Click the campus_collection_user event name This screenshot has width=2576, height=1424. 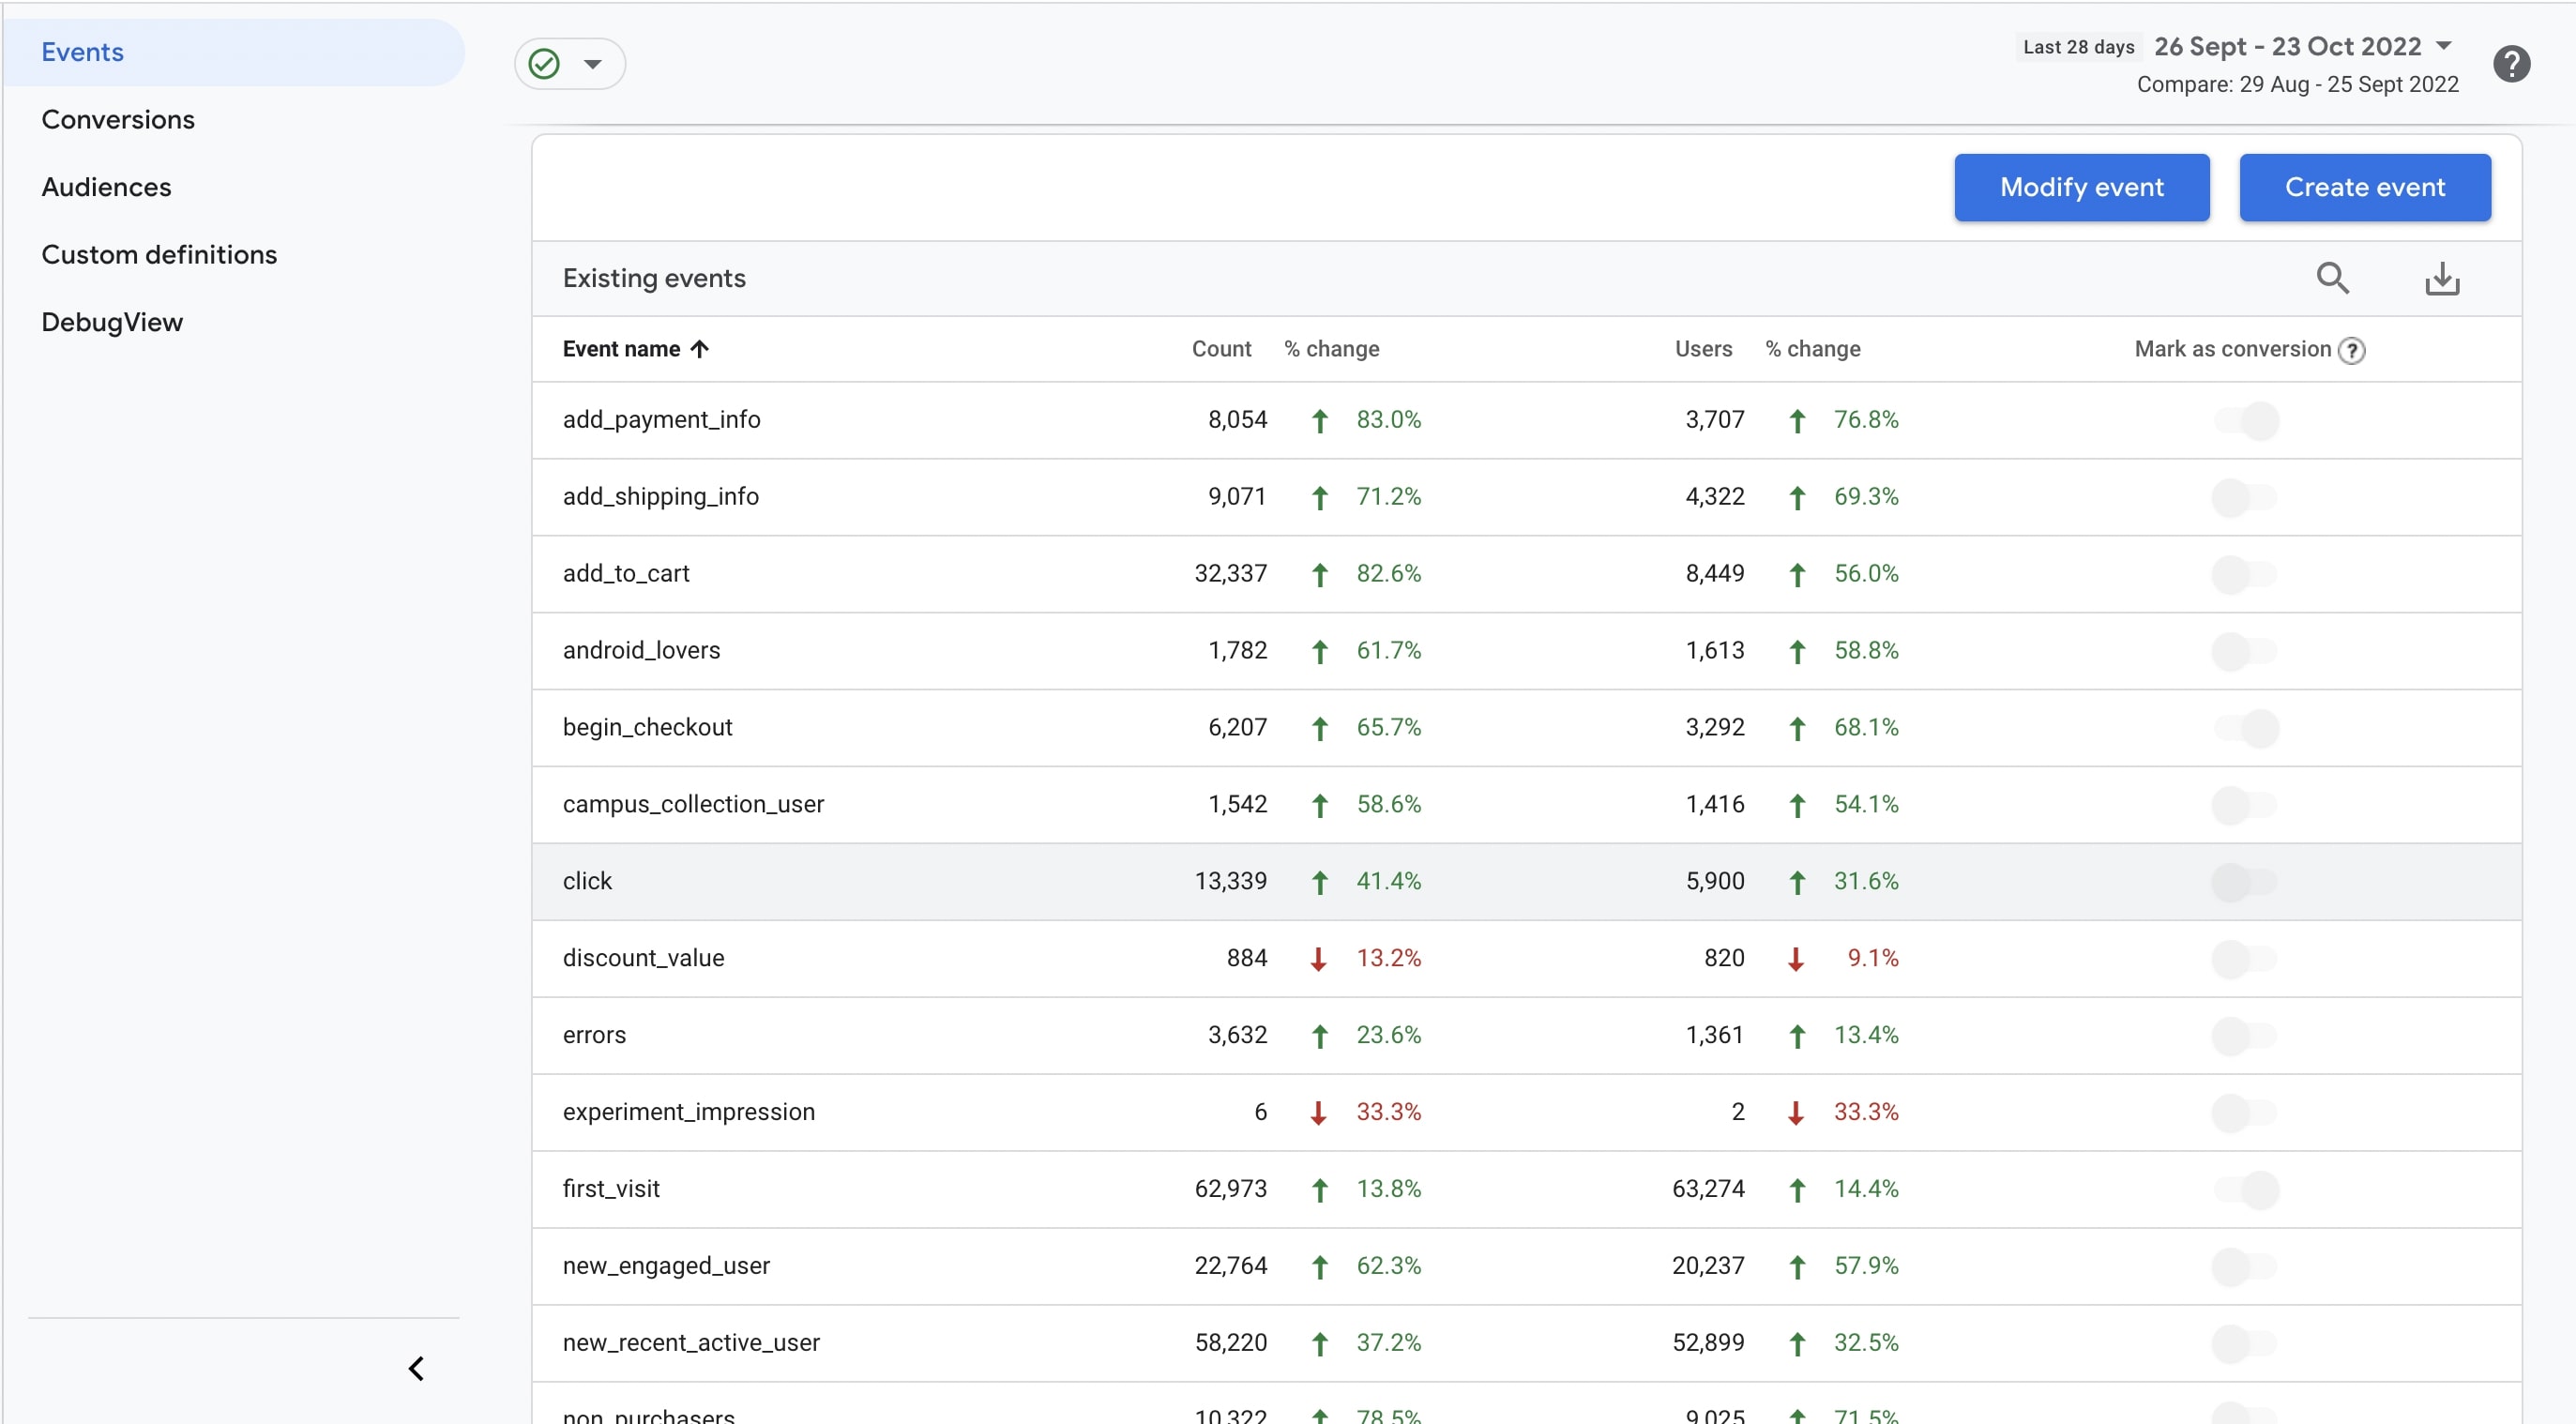(x=693, y=805)
